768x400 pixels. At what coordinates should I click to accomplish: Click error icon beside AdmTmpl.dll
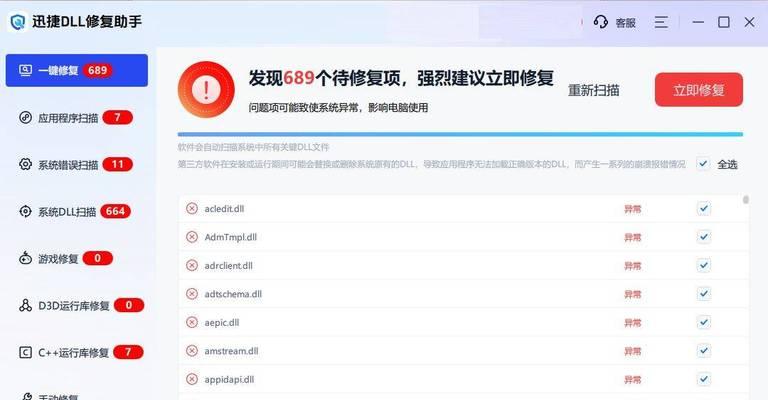pos(192,237)
